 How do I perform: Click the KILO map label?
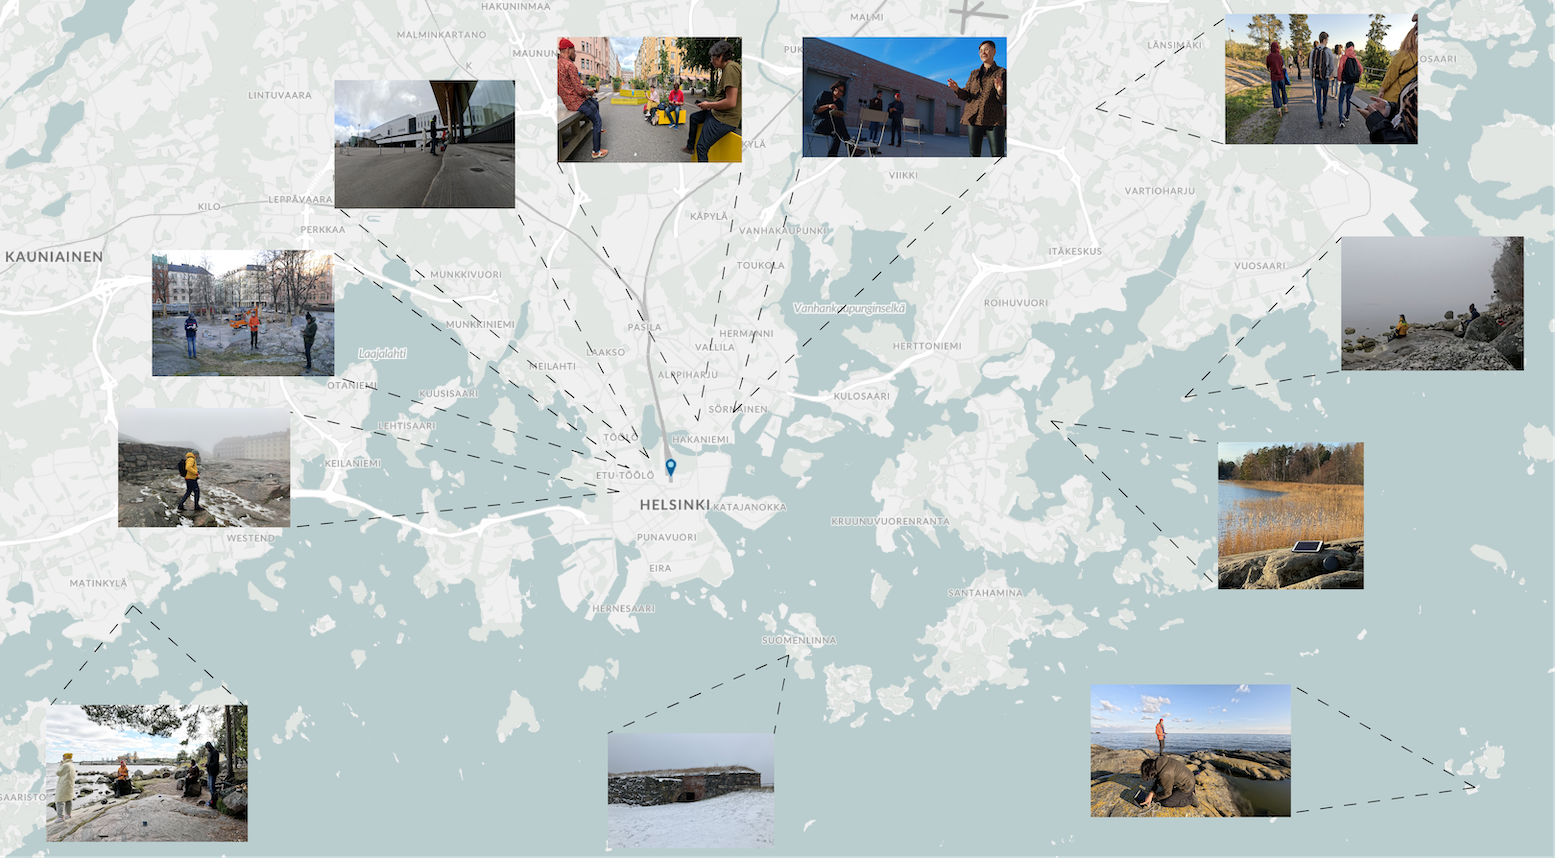tap(208, 206)
